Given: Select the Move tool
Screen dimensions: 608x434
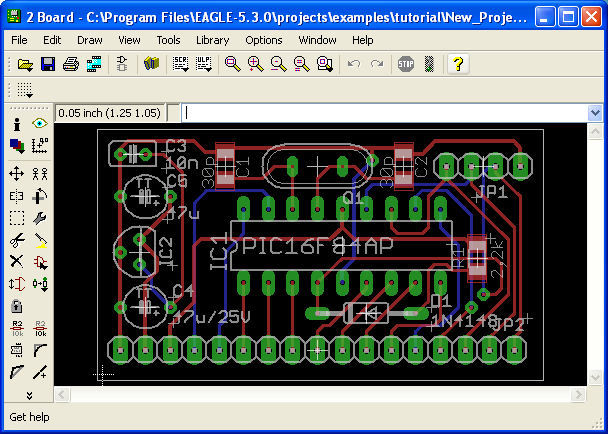Looking at the screenshot, I should (x=17, y=174).
